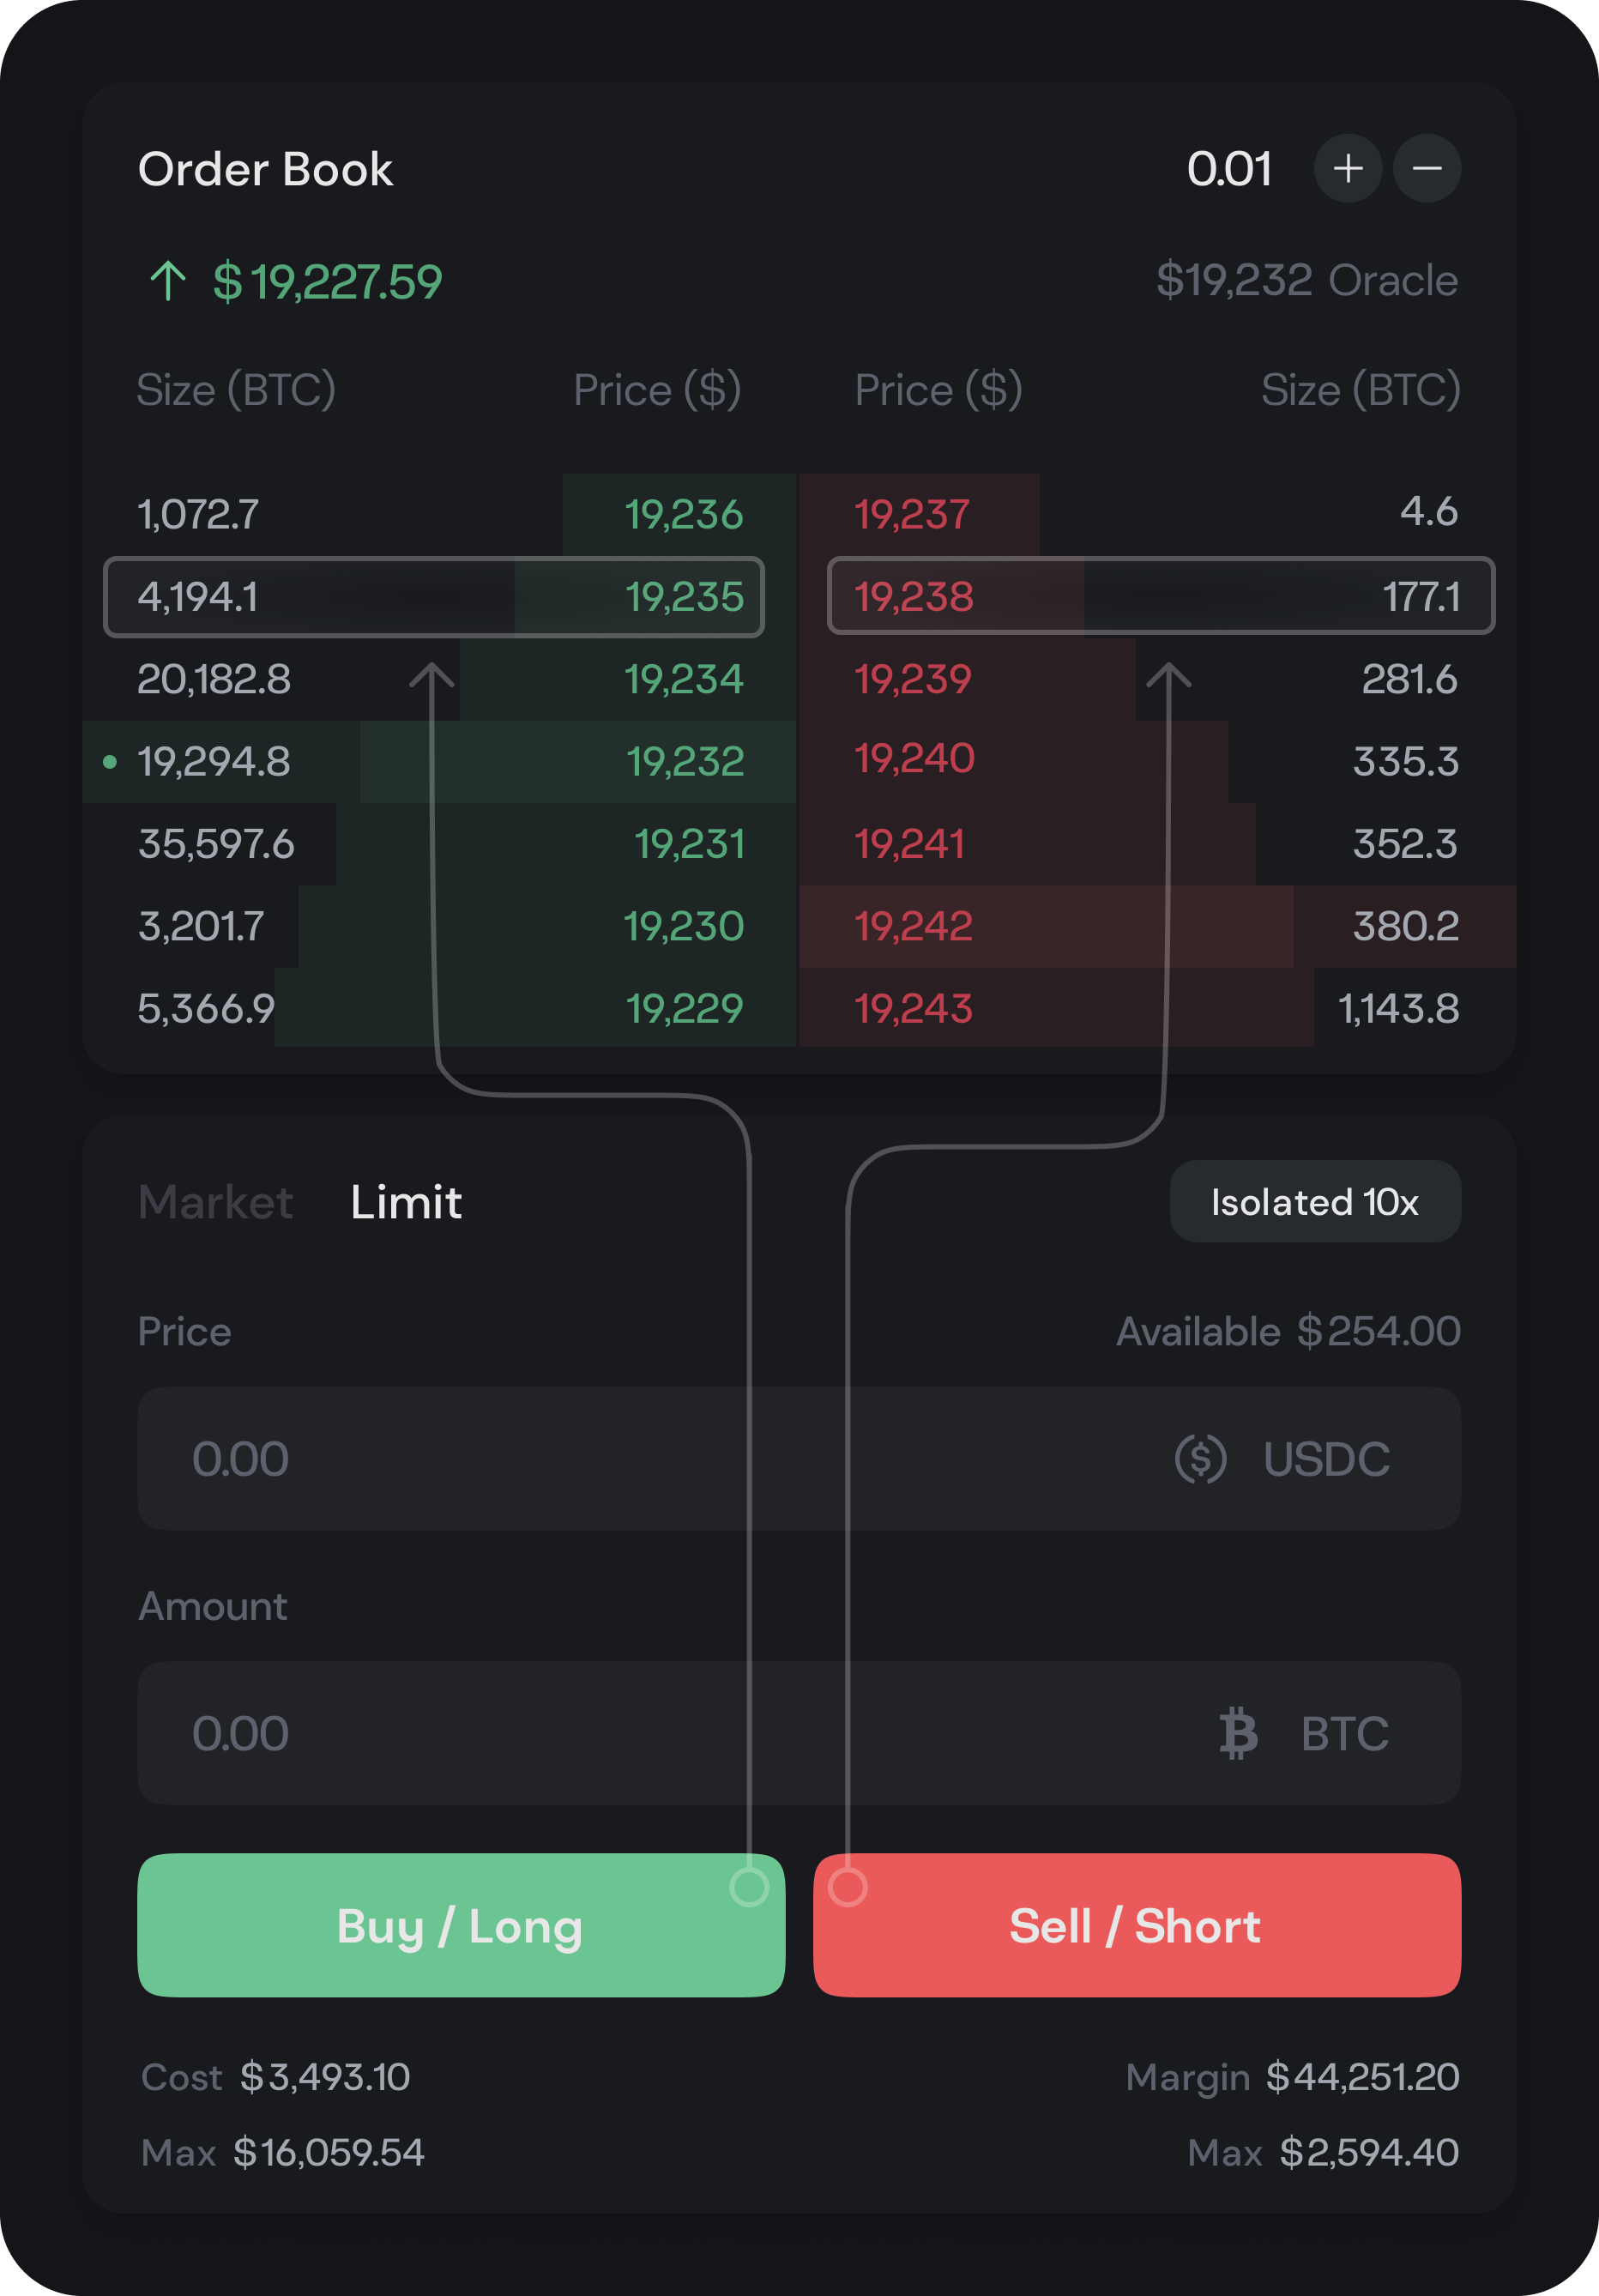Image resolution: width=1599 pixels, height=2296 pixels.
Task: Click green dot beside 19,294.8 size
Action: click(110, 762)
